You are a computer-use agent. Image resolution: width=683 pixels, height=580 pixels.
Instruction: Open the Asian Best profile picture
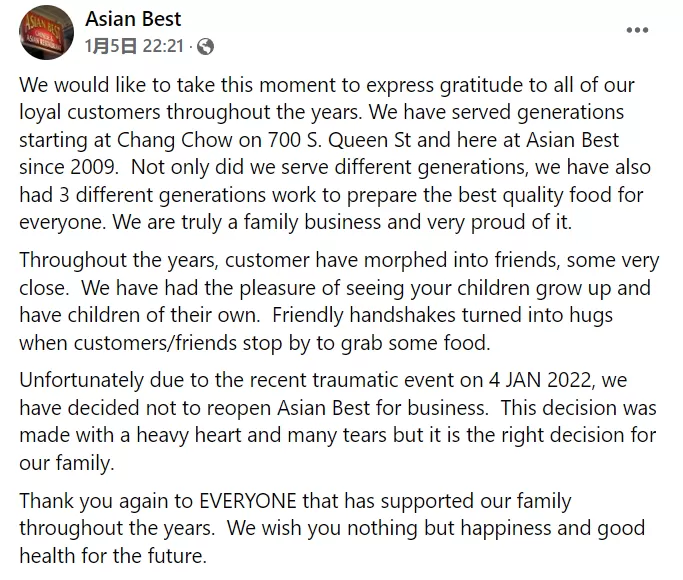46,32
